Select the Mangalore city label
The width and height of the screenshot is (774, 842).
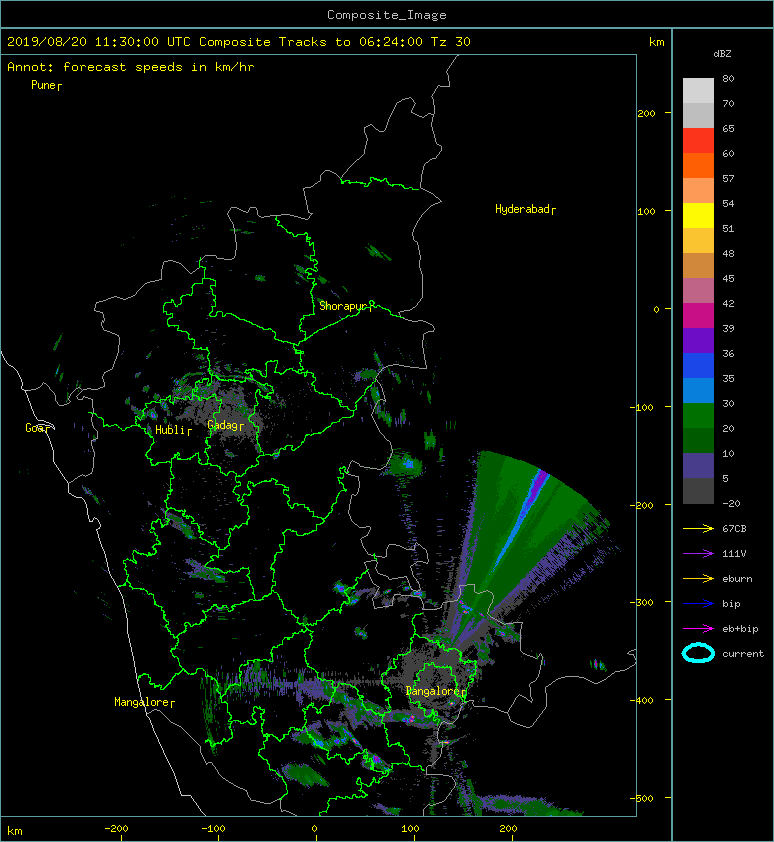click(144, 702)
